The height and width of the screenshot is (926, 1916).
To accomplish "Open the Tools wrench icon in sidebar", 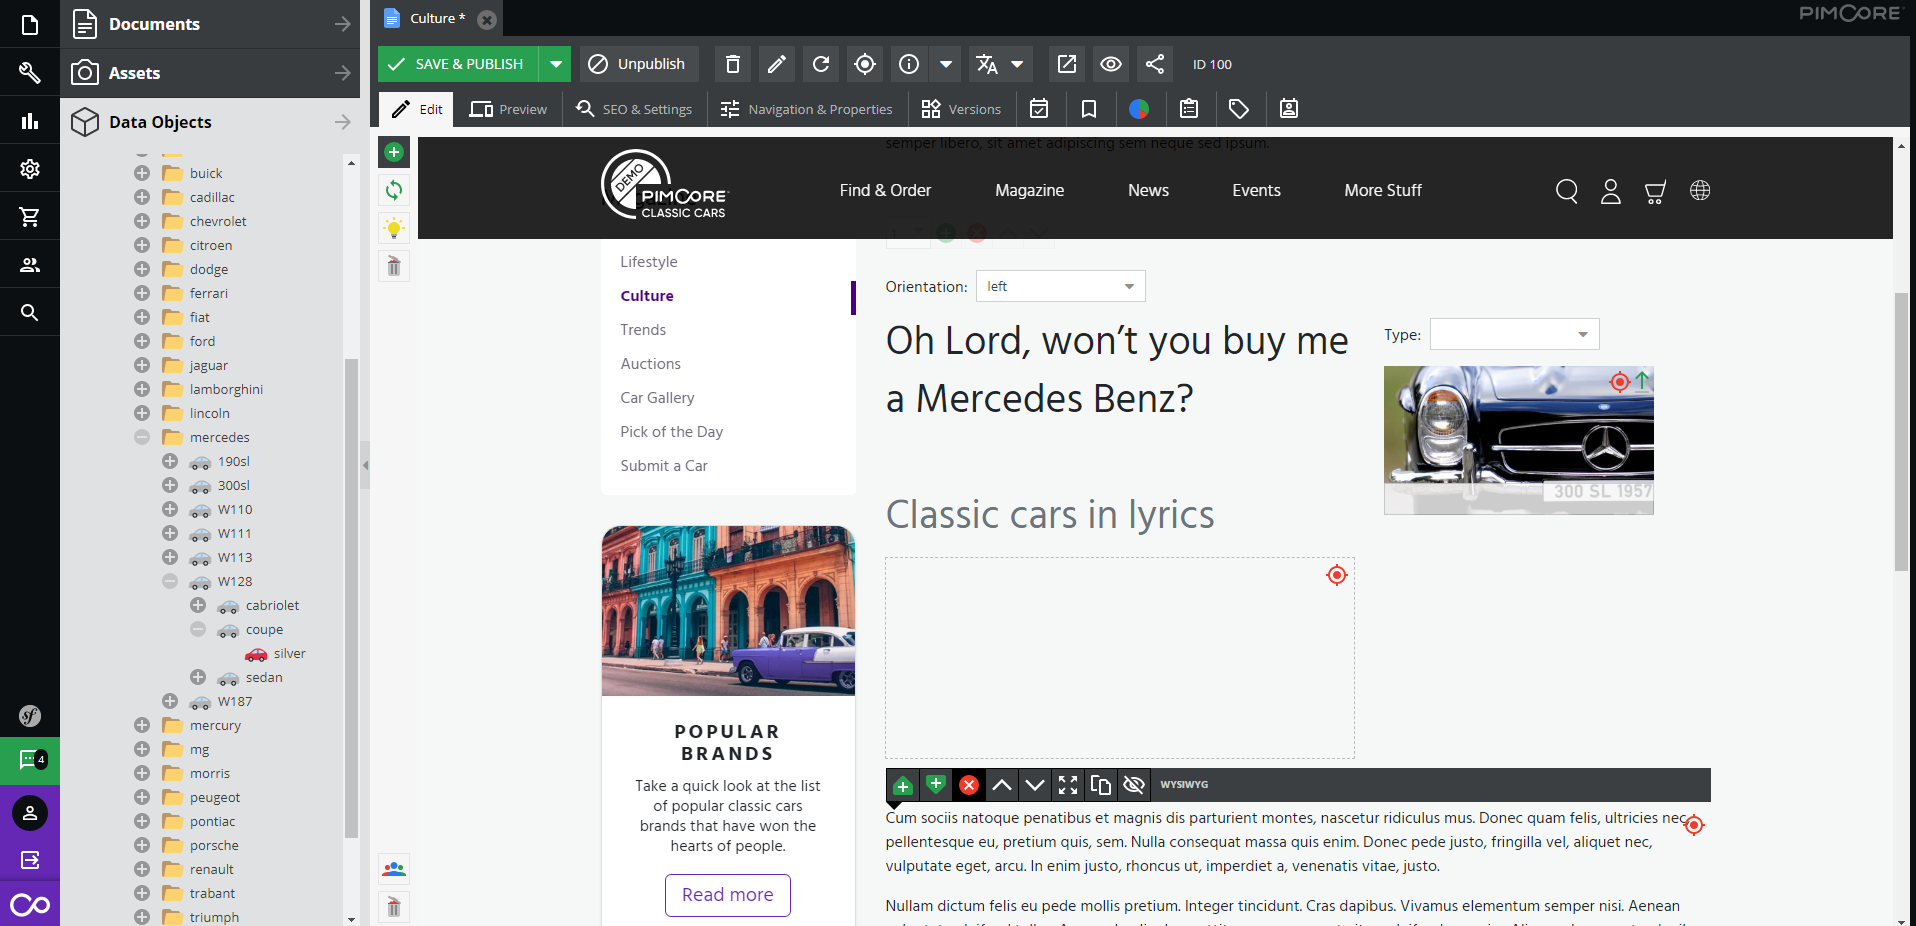I will coord(30,73).
